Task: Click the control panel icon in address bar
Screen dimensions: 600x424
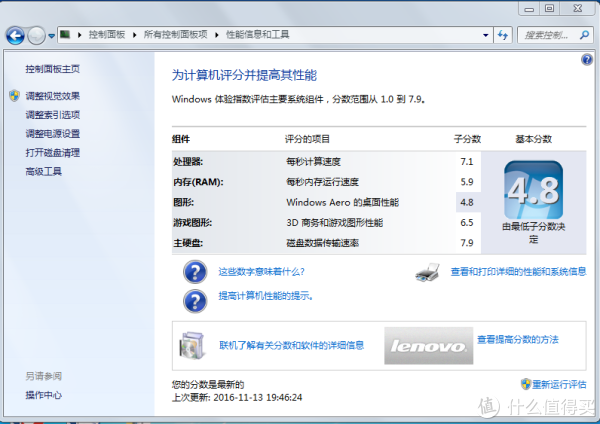Action: point(65,35)
